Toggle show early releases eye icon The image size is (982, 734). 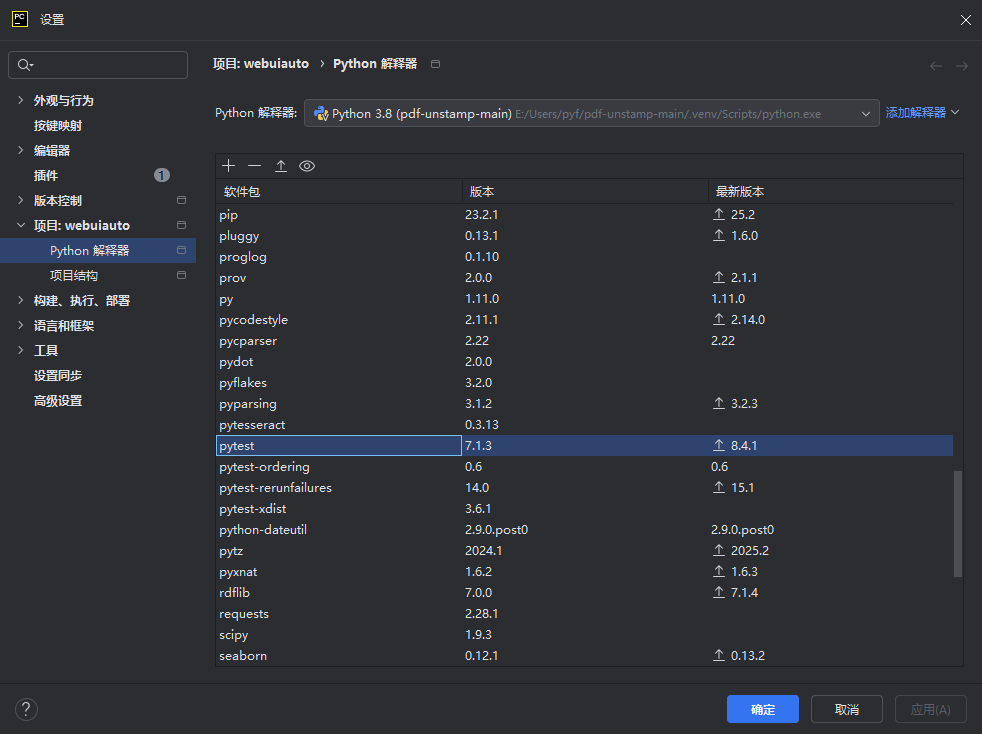(x=307, y=166)
